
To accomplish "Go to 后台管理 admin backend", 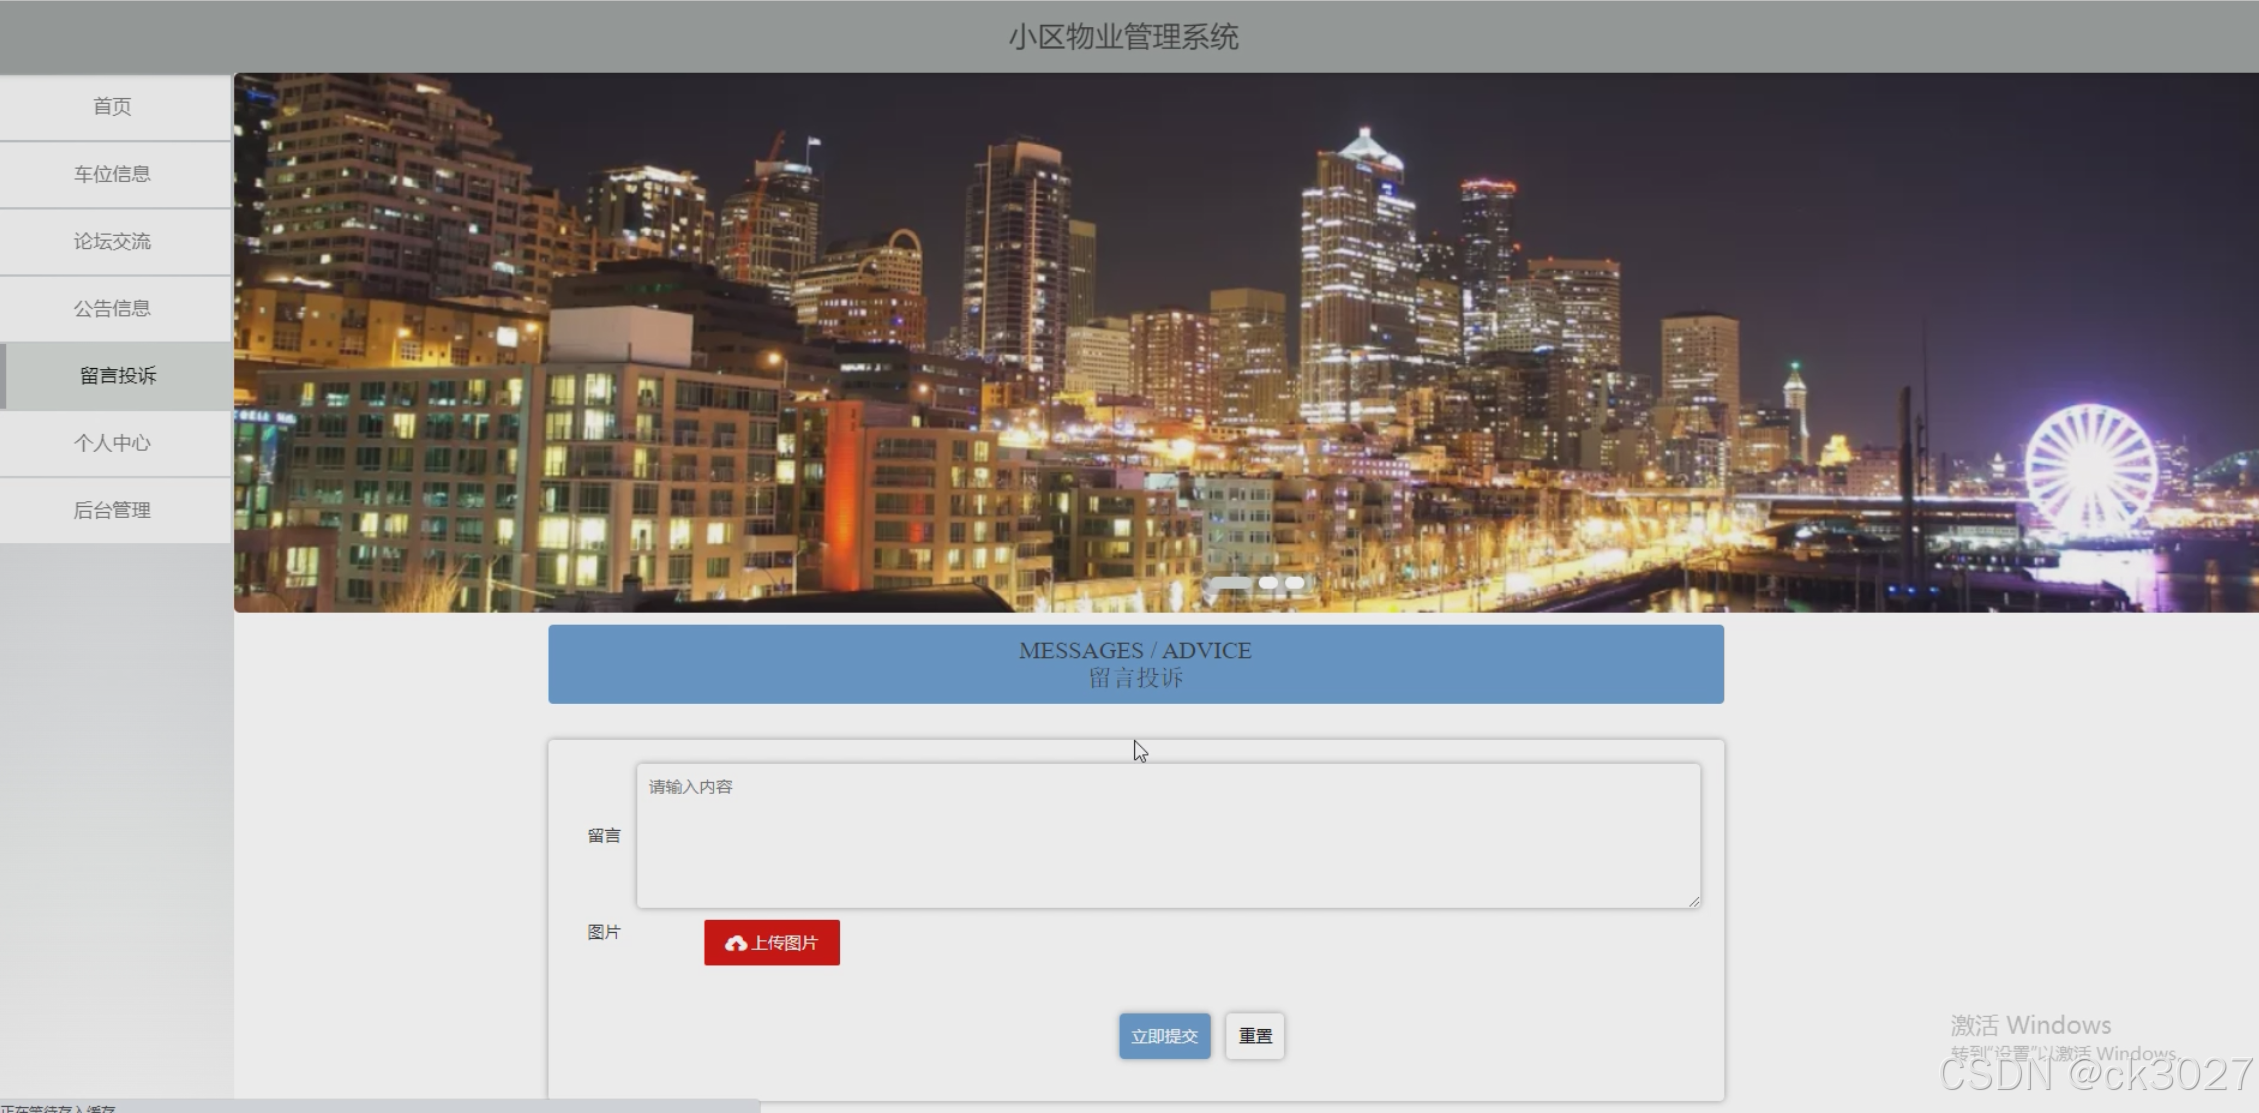I will click(x=113, y=510).
